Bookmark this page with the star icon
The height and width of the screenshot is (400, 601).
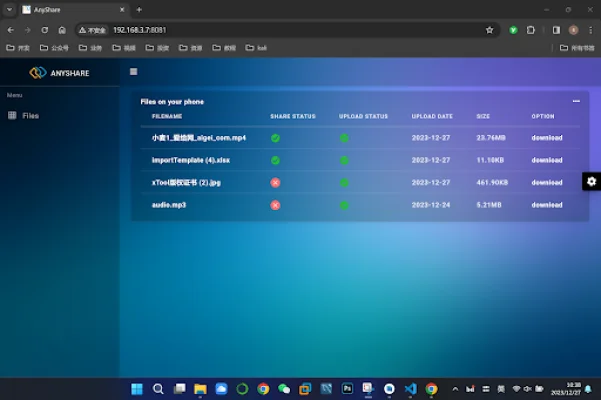coord(489,30)
